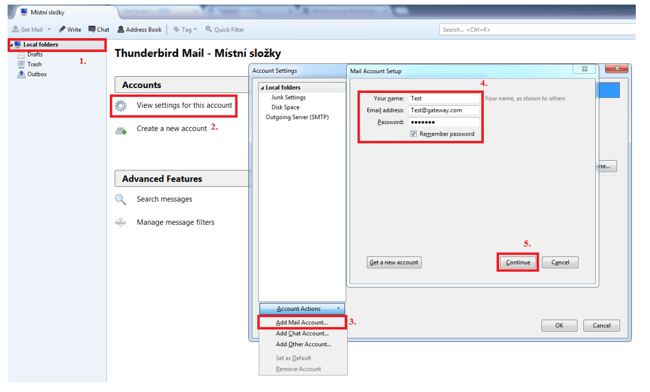Click the Chat speech bubble icon
The height and width of the screenshot is (392, 650).
[92, 29]
